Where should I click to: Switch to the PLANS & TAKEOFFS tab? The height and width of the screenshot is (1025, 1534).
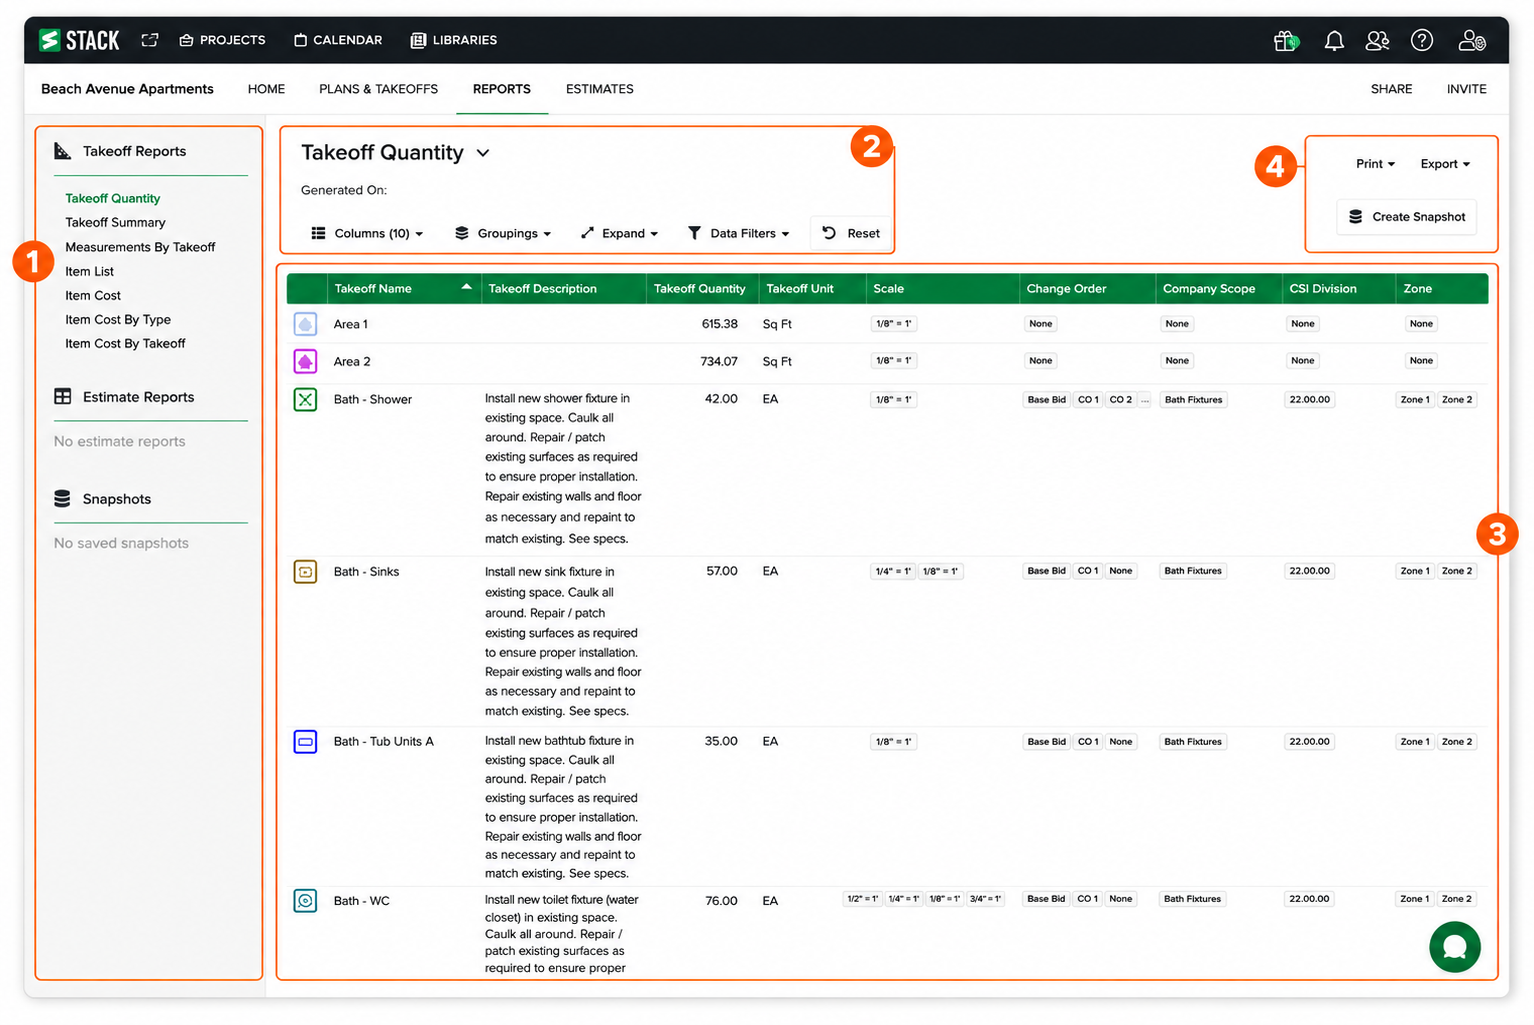coord(378,89)
